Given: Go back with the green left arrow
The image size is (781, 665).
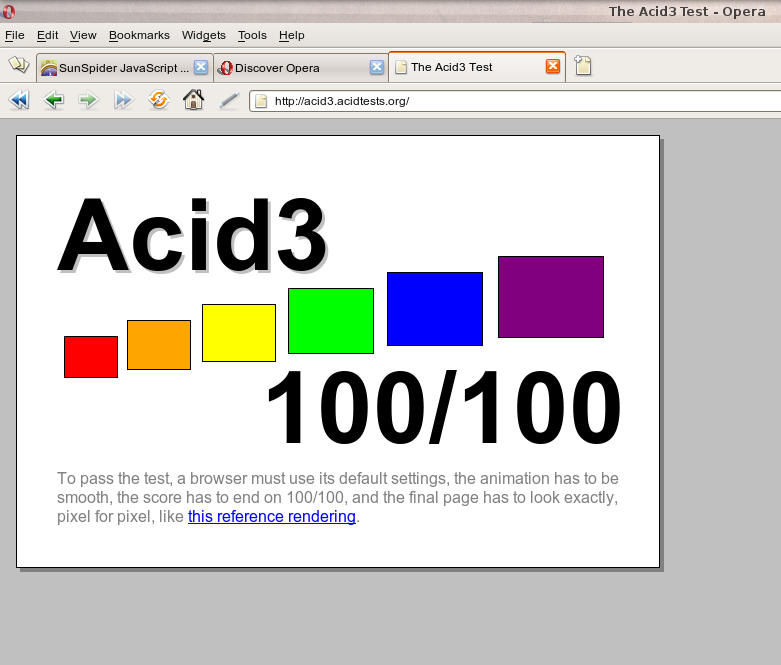Looking at the screenshot, I should (x=54, y=100).
